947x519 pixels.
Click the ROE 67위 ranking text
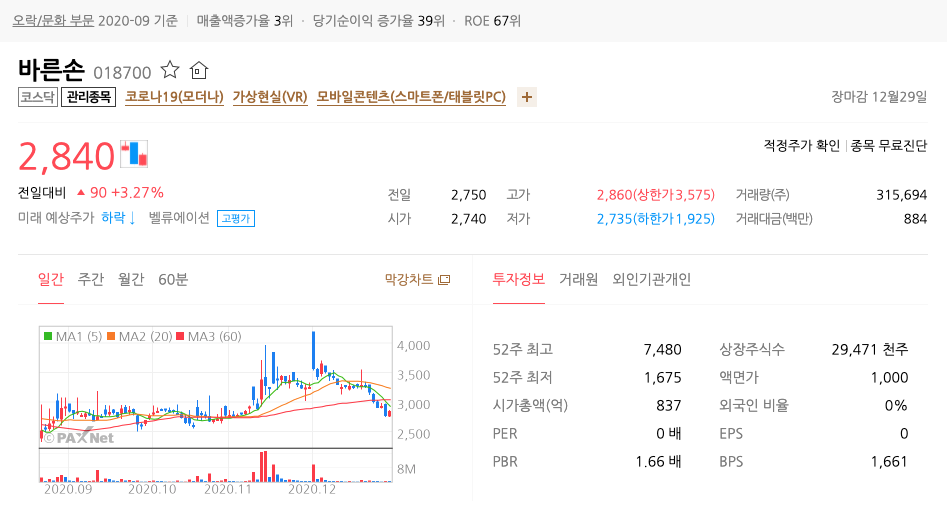click(x=492, y=21)
